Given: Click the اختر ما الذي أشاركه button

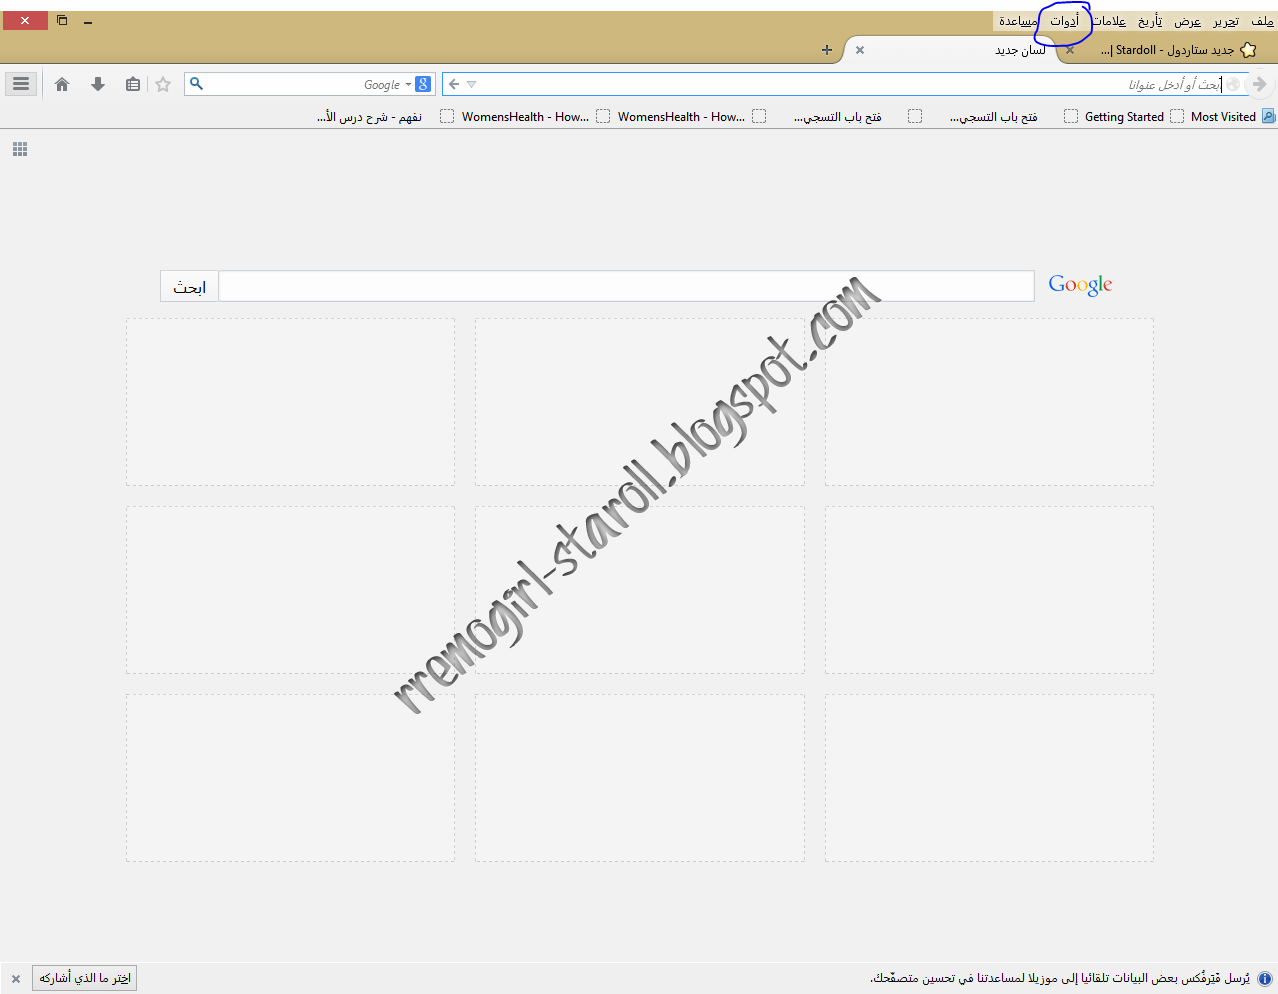Looking at the screenshot, I should pyautogui.click(x=85, y=978).
